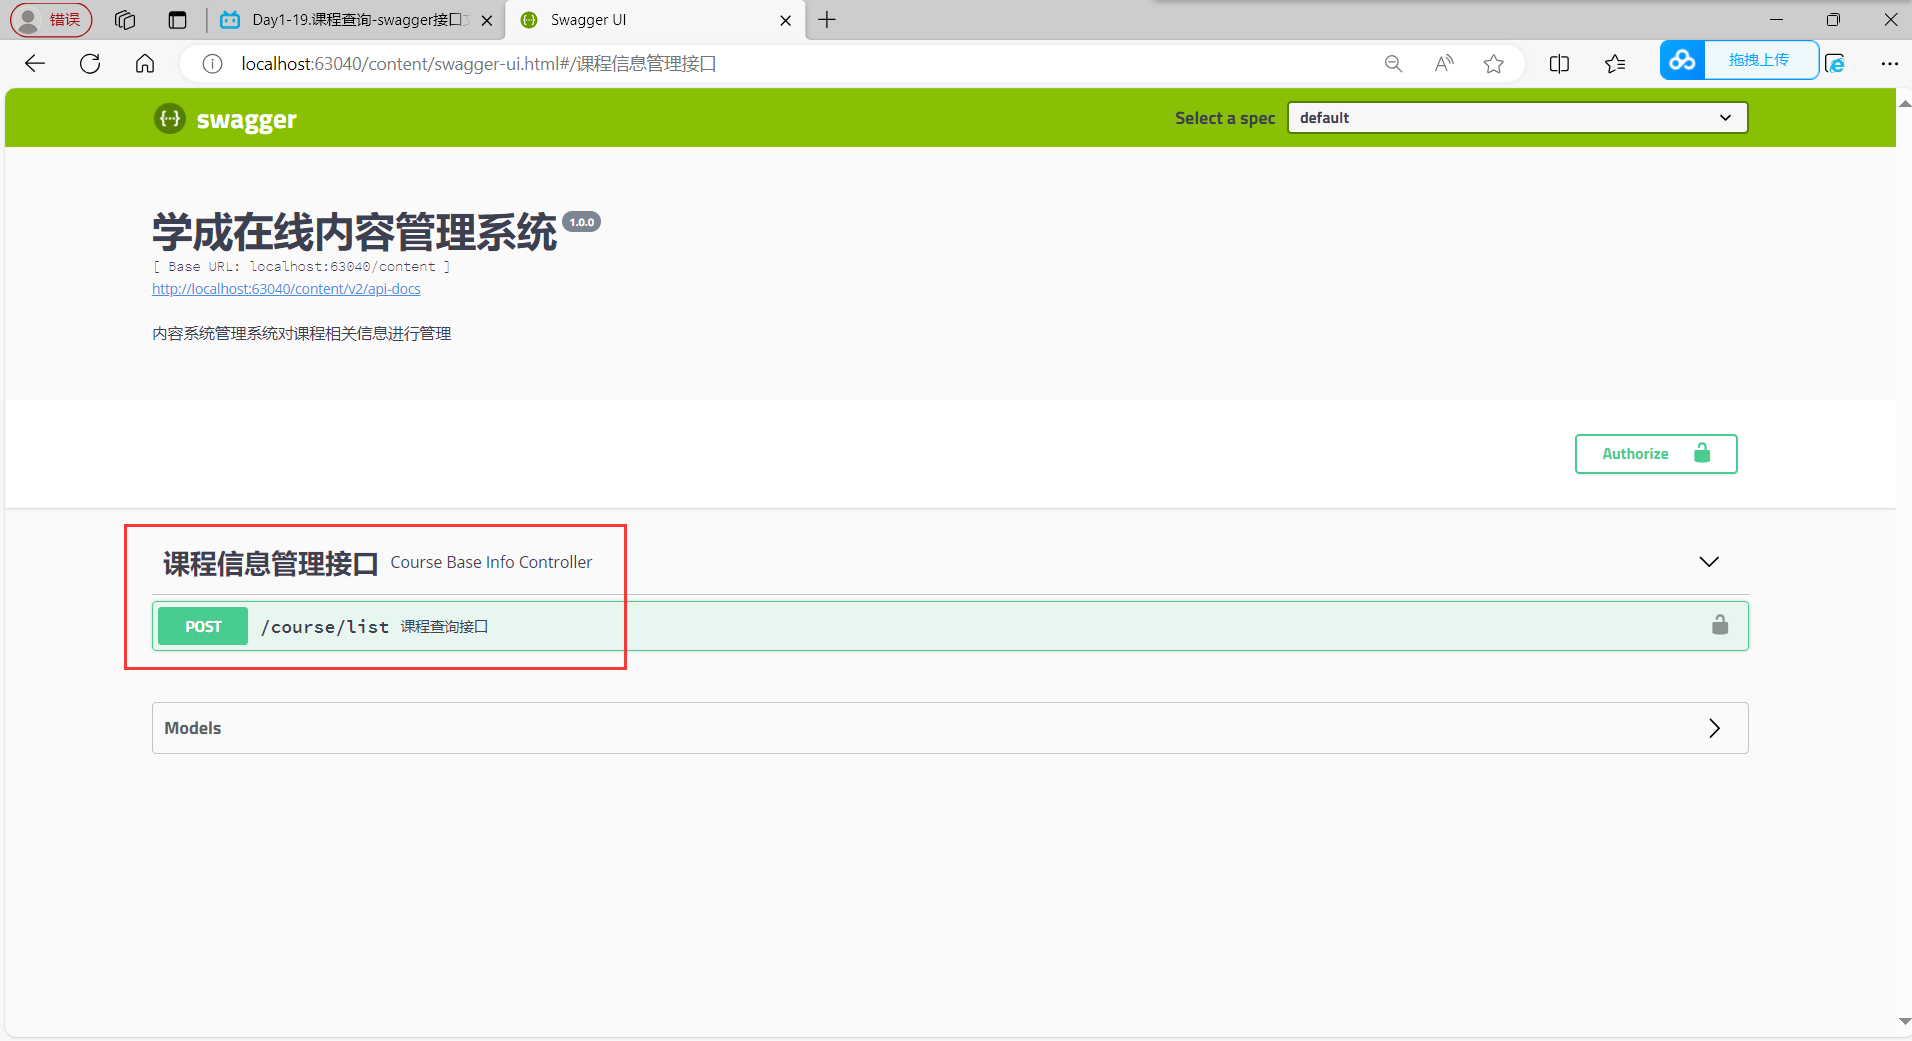Add page to favorites with star icon
This screenshot has height=1041, width=1912.
[1494, 64]
